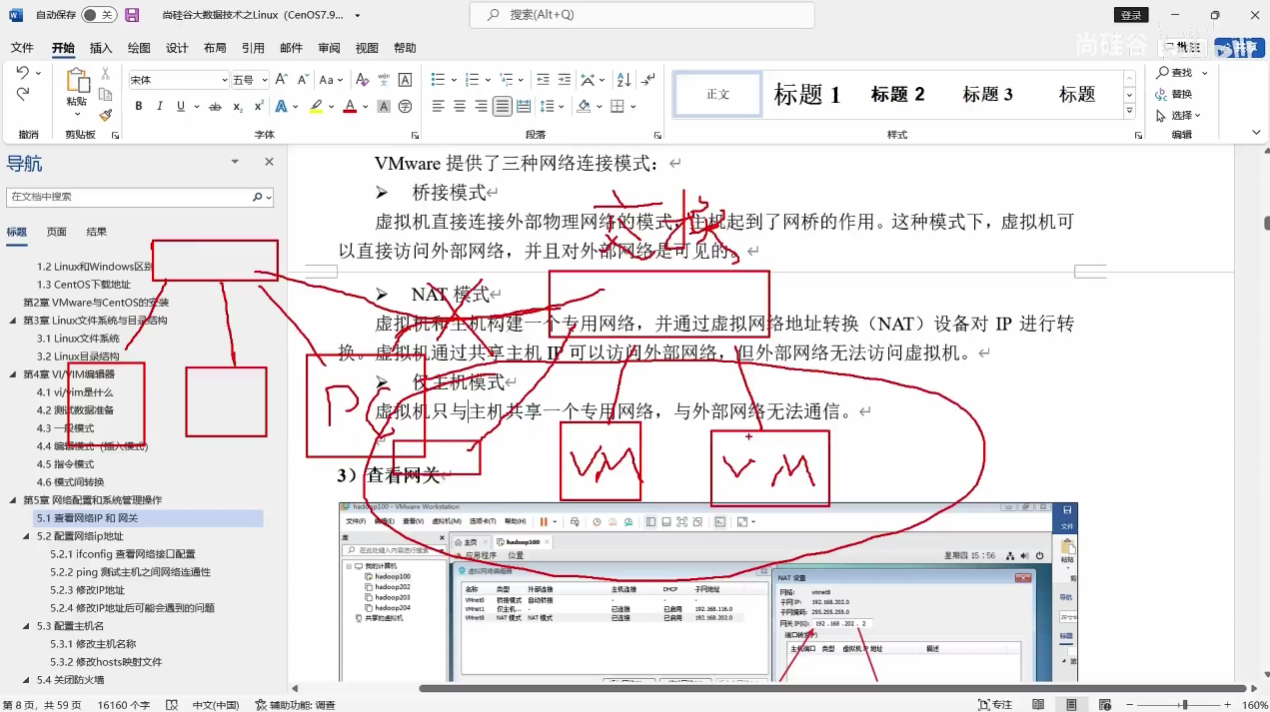Toggle Superscript formatting

(259, 107)
